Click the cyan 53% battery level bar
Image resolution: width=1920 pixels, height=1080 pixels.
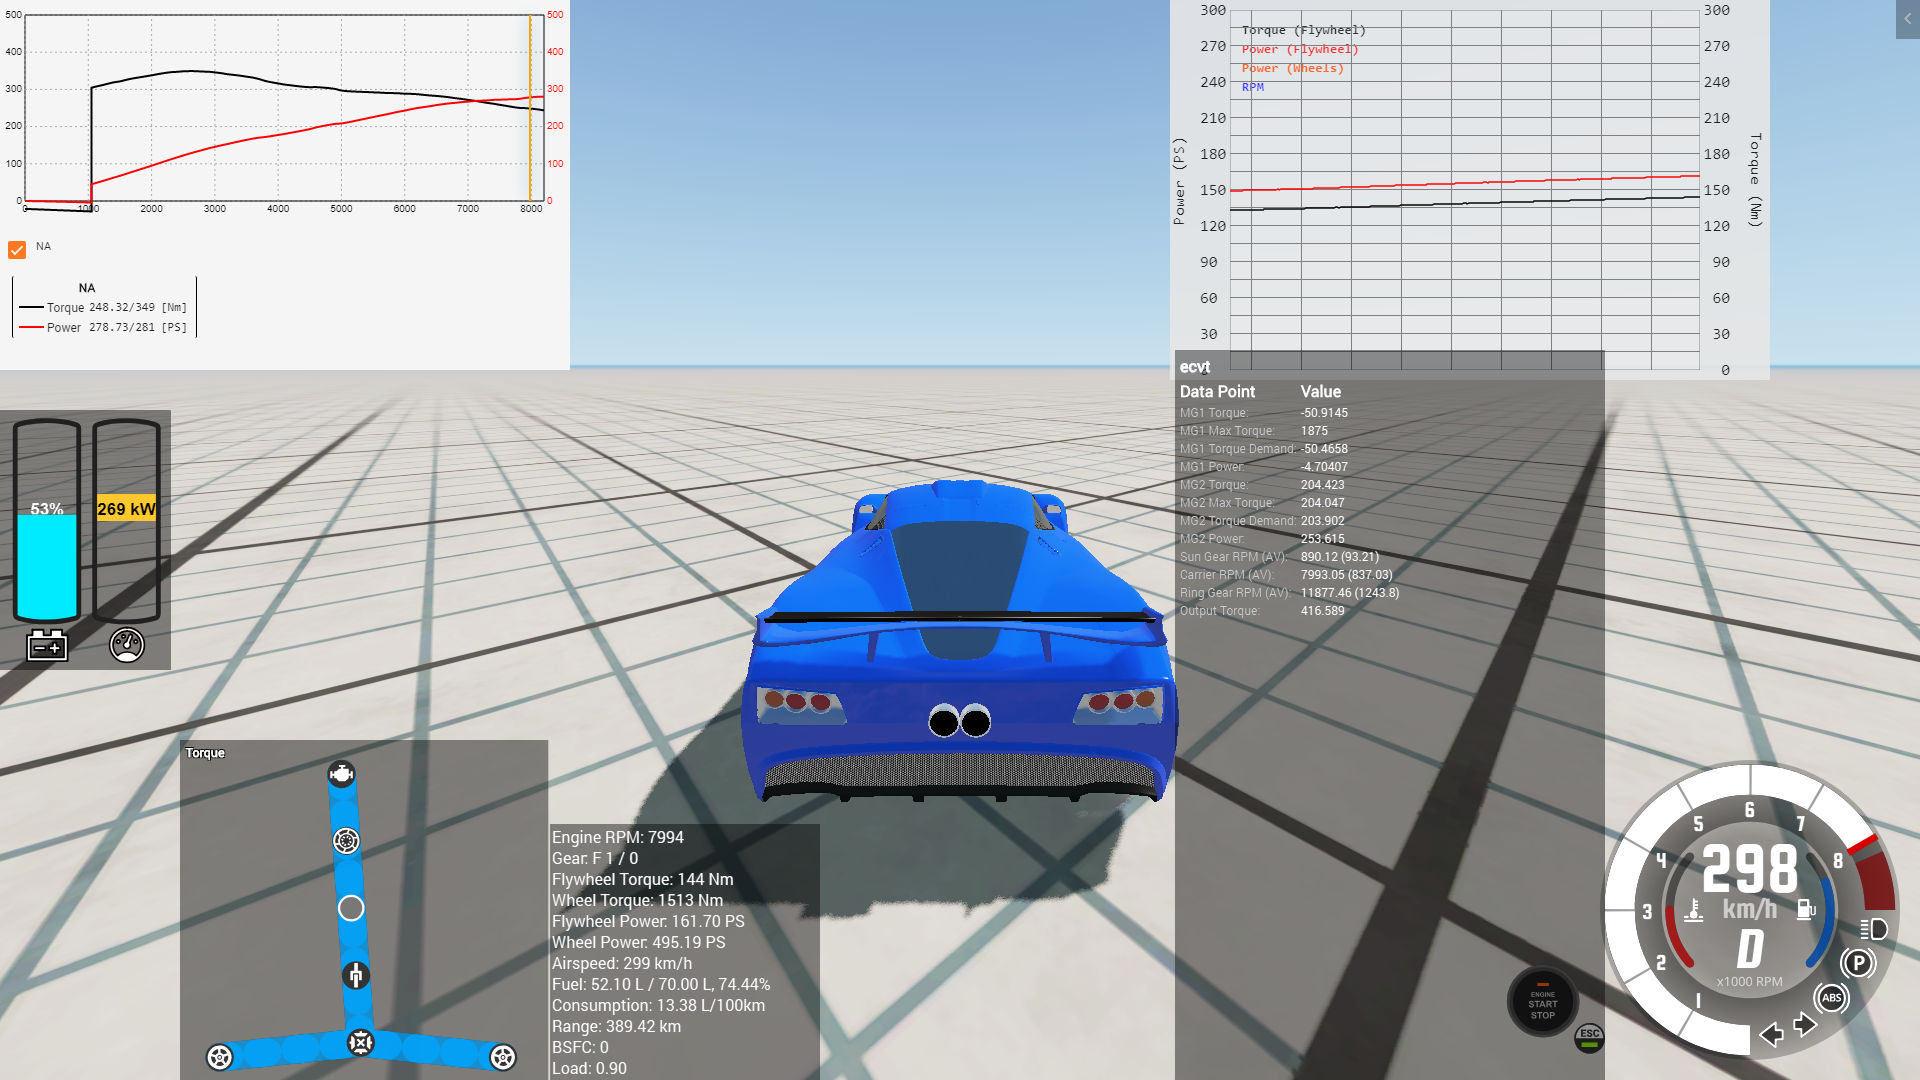(47, 566)
